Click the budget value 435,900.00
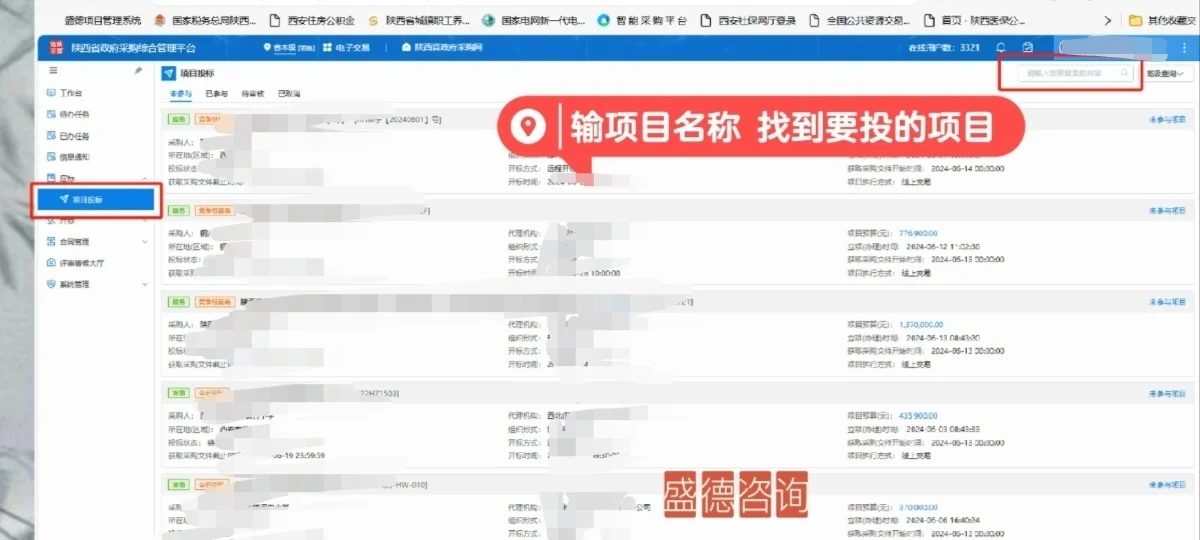This screenshot has width=1200, height=540. pyautogui.click(x=918, y=415)
